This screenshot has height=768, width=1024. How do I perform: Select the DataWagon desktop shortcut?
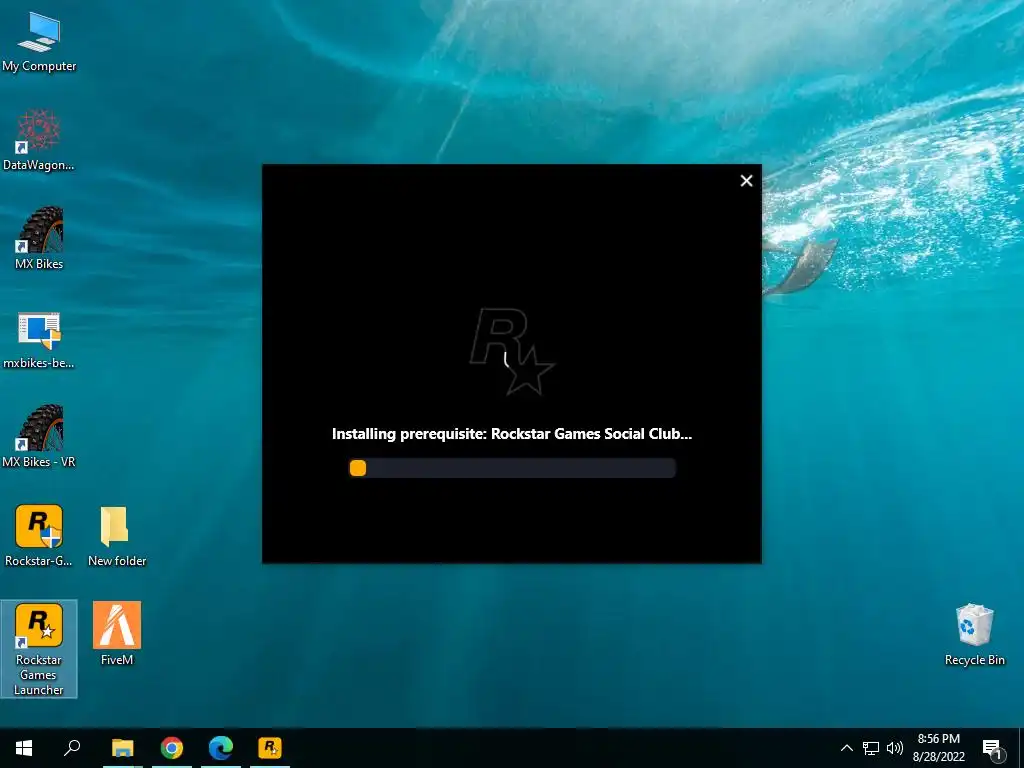coord(39,140)
